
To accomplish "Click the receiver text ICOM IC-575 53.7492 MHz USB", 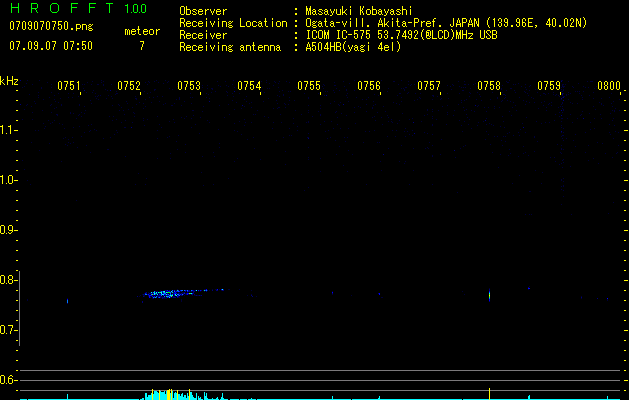I will click(401, 35).
